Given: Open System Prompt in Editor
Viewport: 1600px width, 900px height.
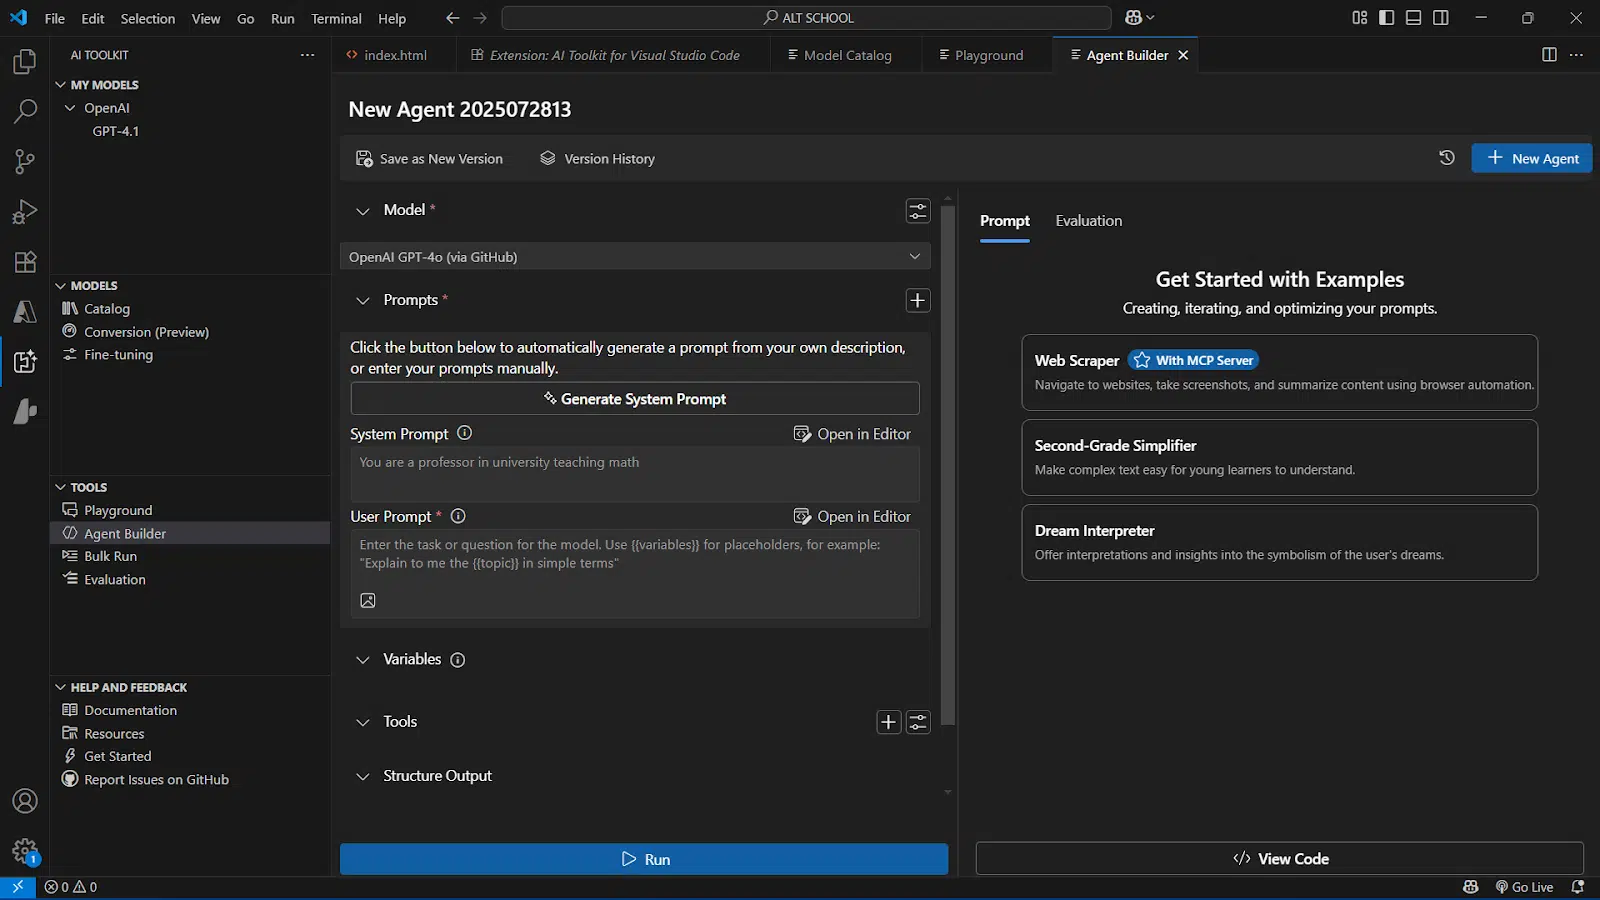Looking at the screenshot, I should pos(852,434).
